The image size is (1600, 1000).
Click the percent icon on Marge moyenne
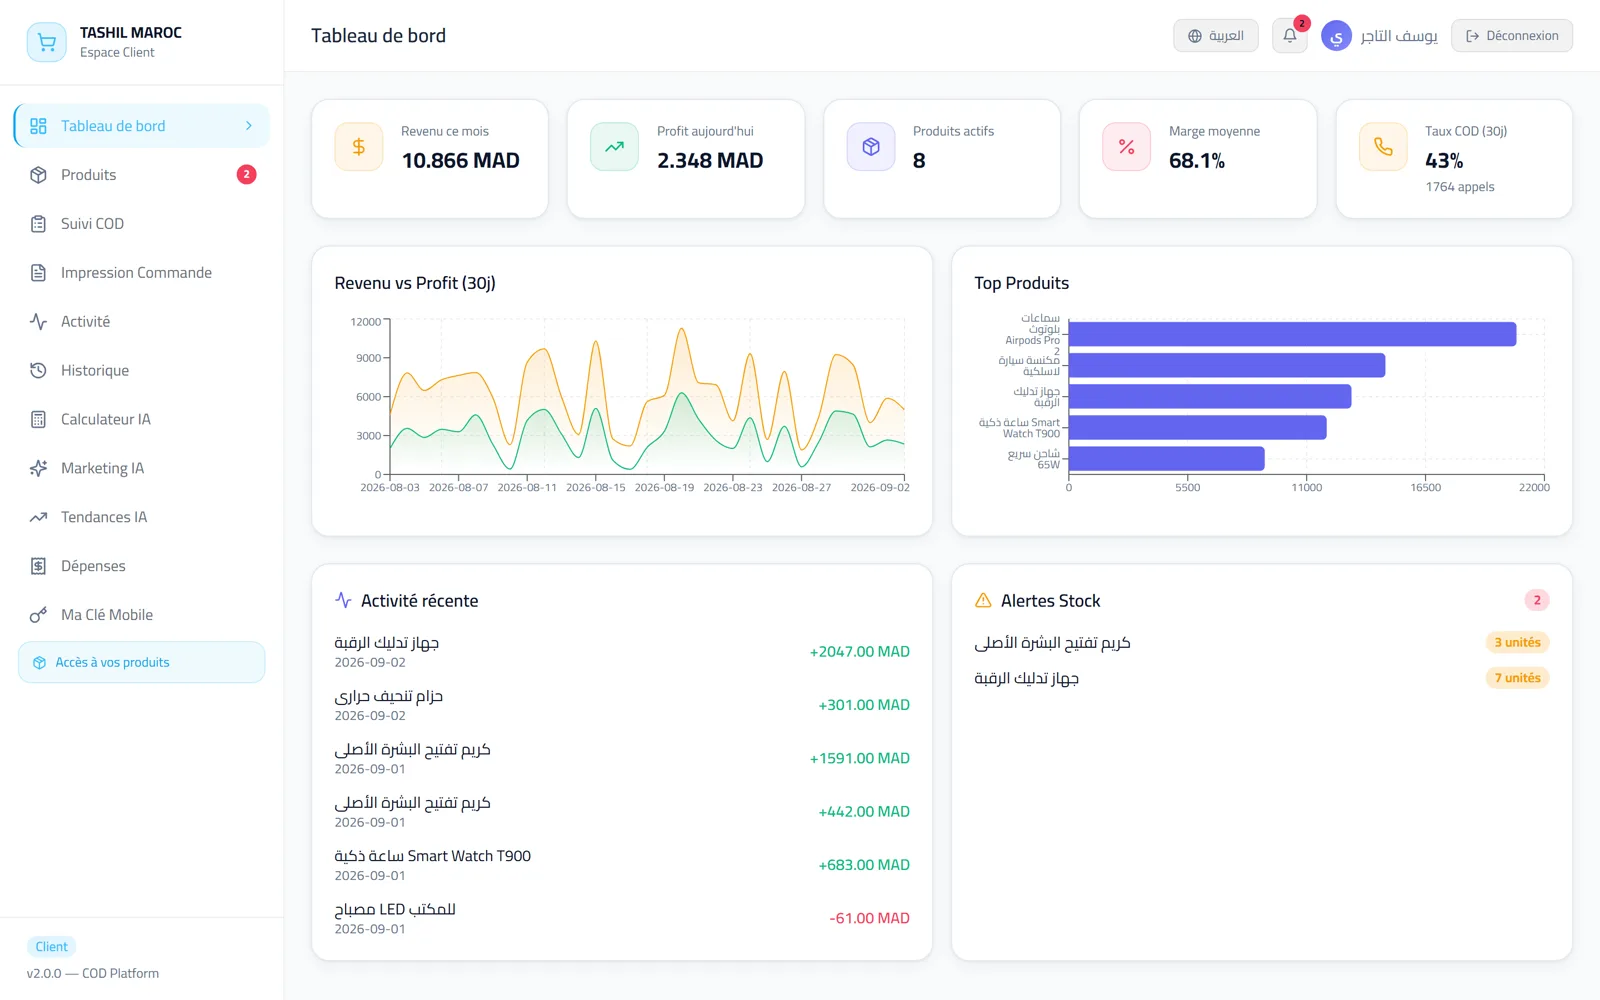[x=1127, y=147]
